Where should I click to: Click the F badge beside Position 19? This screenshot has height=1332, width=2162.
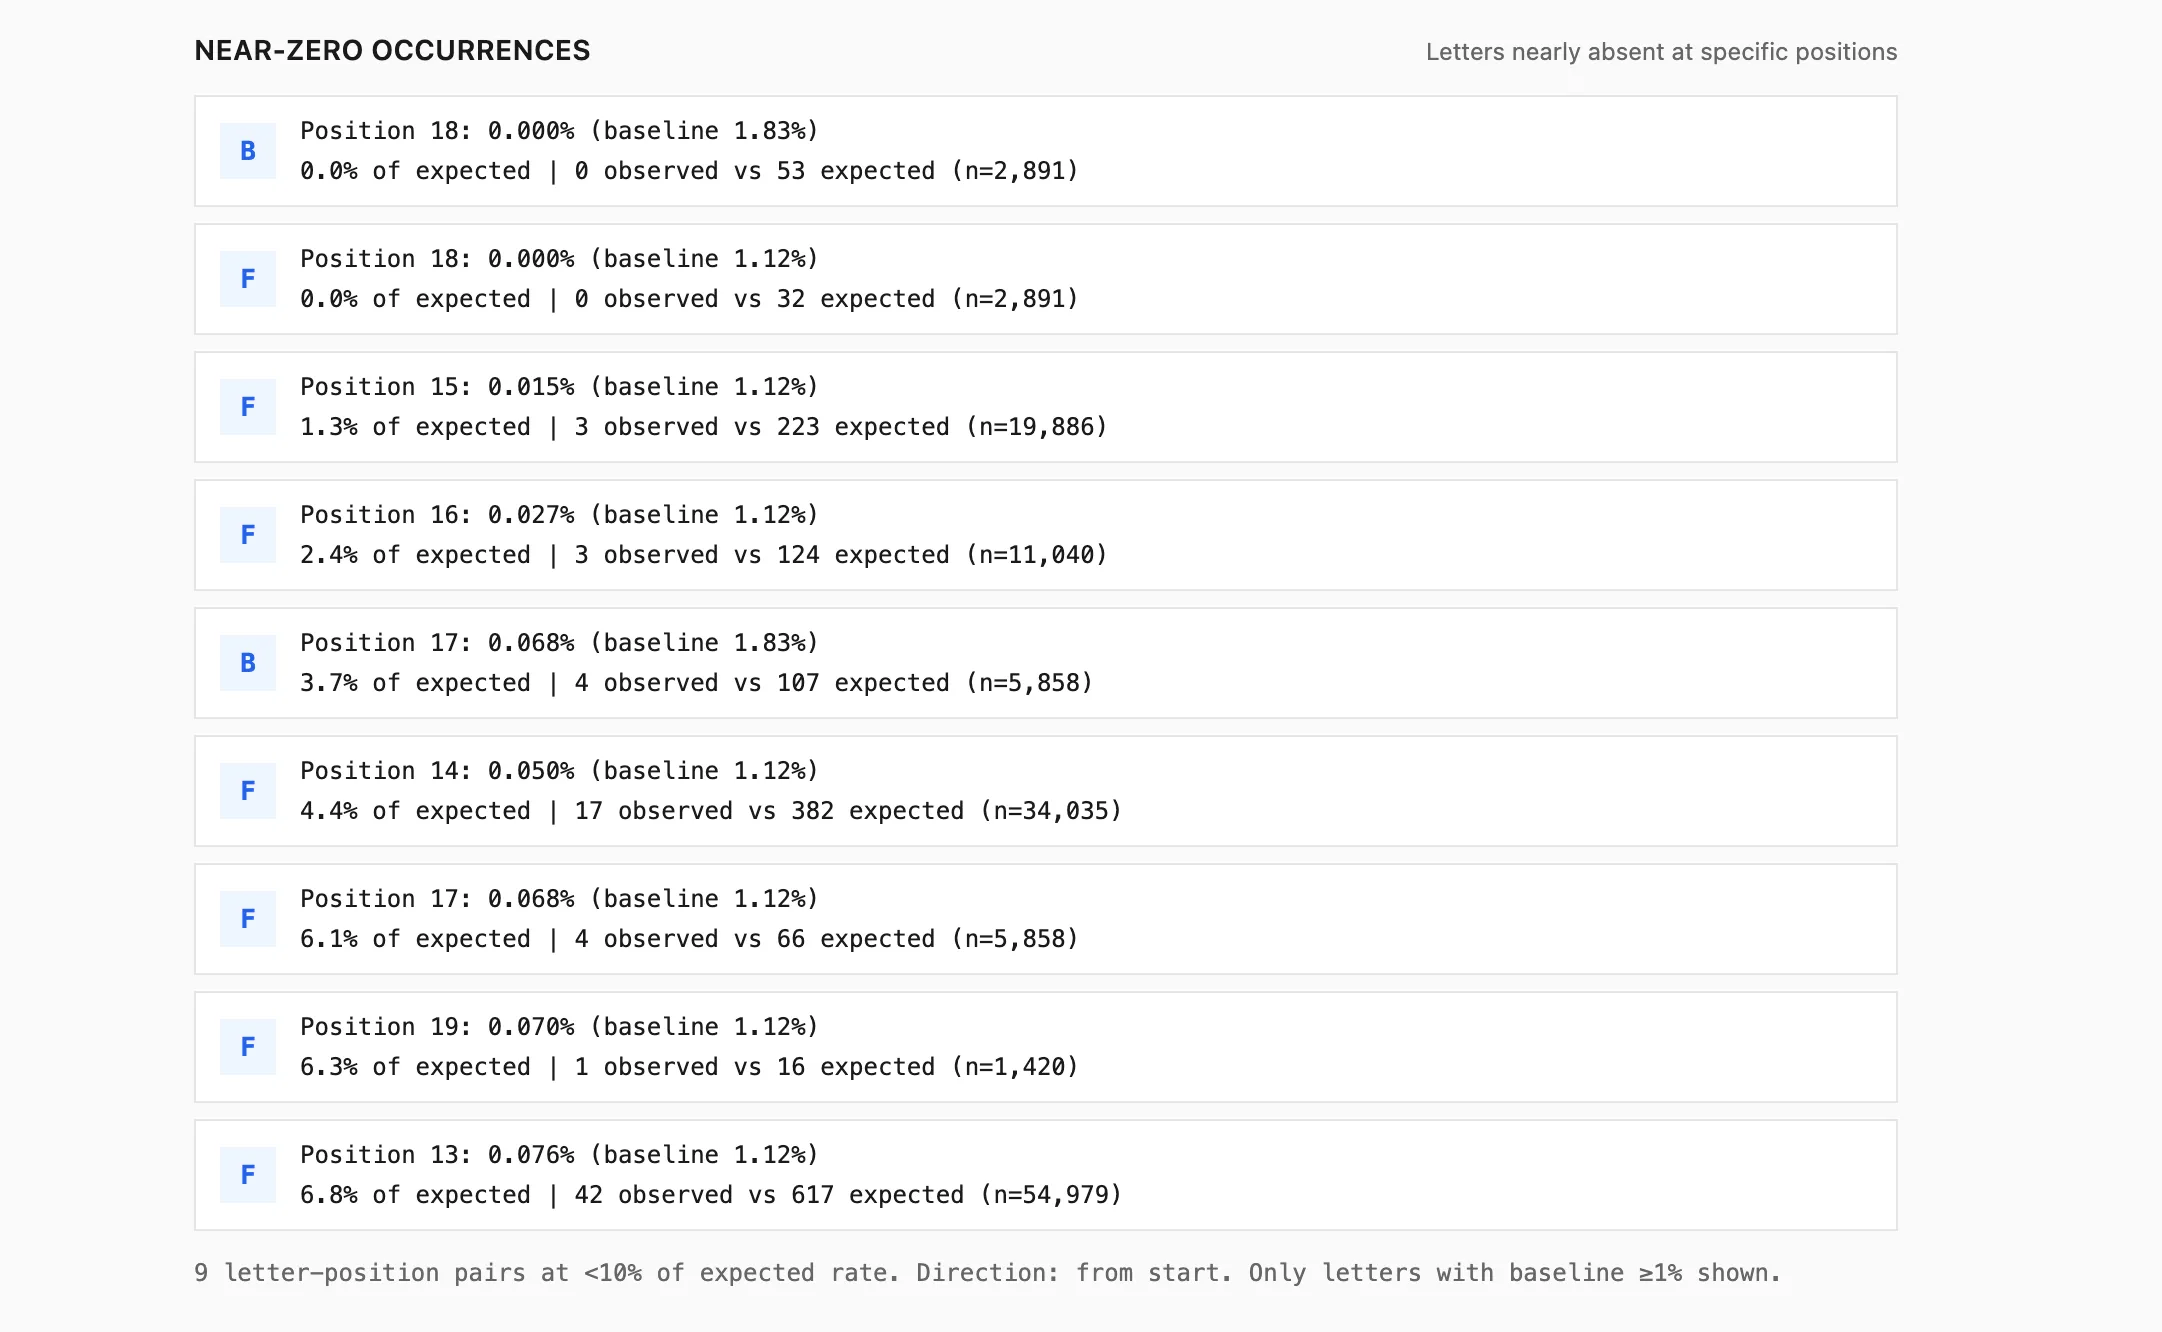pyautogui.click(x=248, y=1047)
